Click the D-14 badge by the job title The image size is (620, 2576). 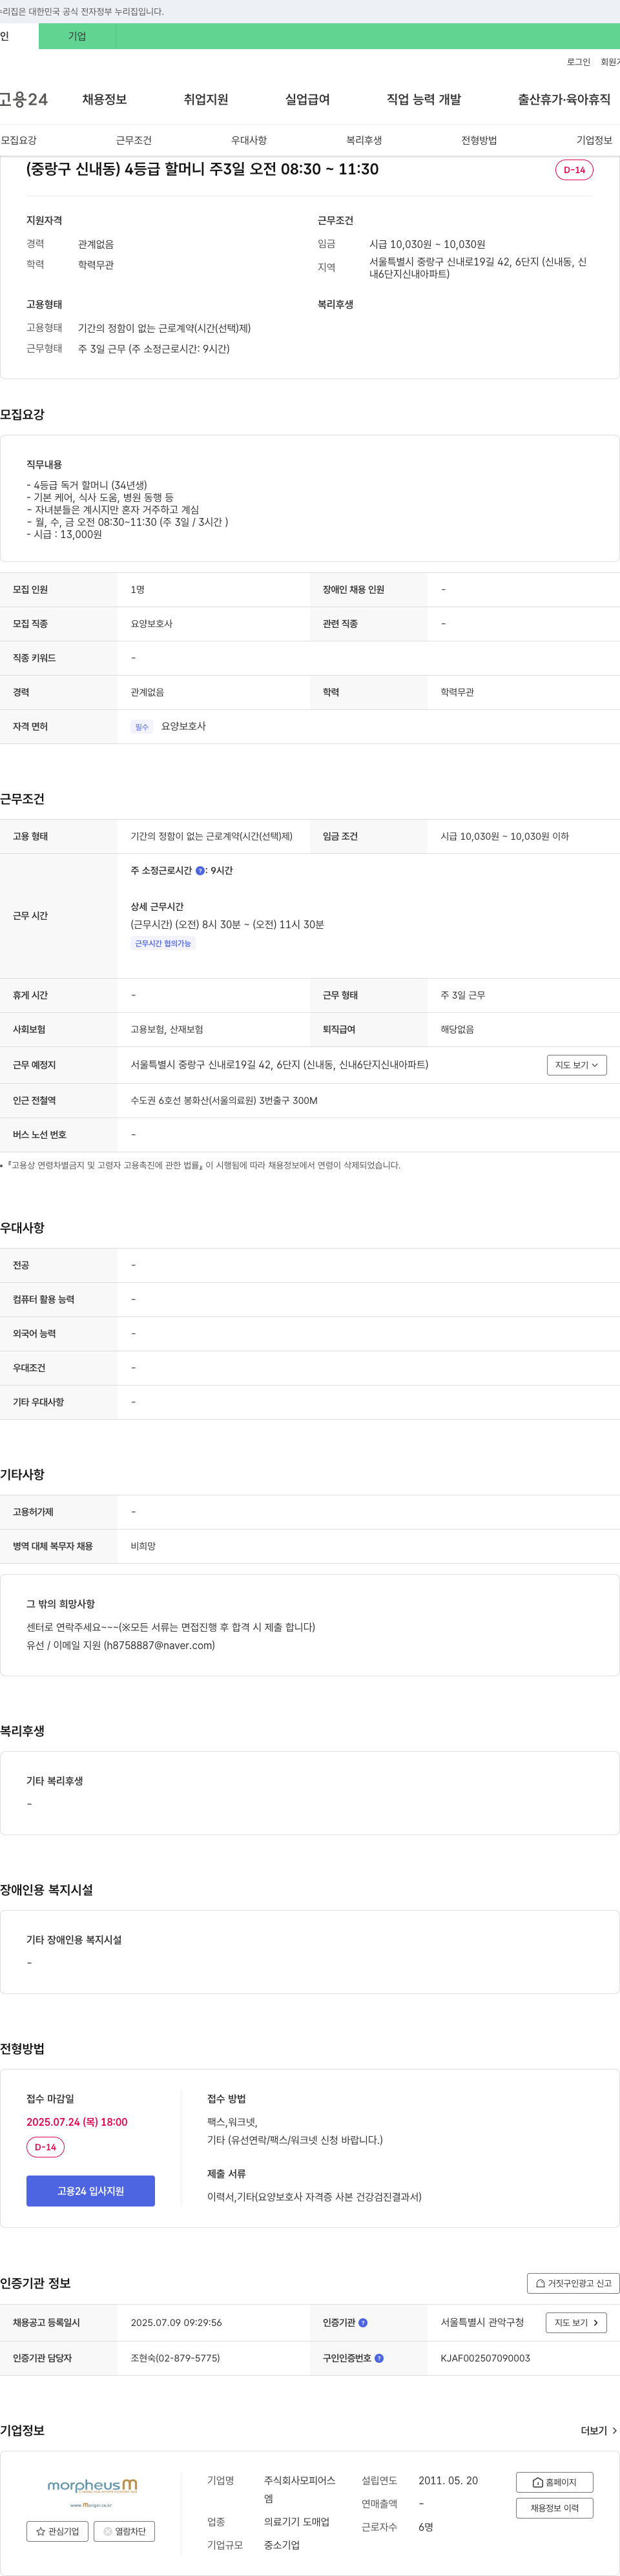[574, 170]
